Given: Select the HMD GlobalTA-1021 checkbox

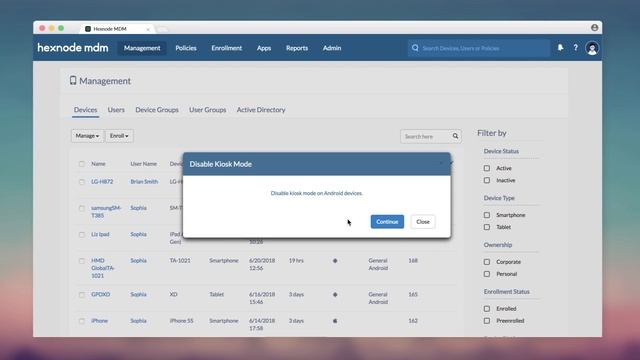Looking at the screenshot, I should coord(82,261).
